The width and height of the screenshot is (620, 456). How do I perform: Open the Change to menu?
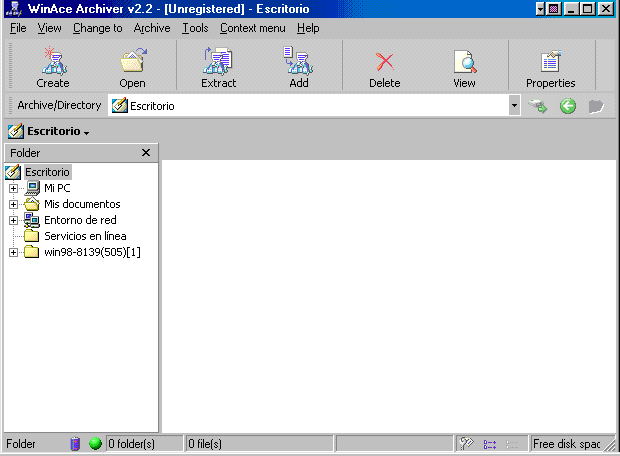coord(98,28)
